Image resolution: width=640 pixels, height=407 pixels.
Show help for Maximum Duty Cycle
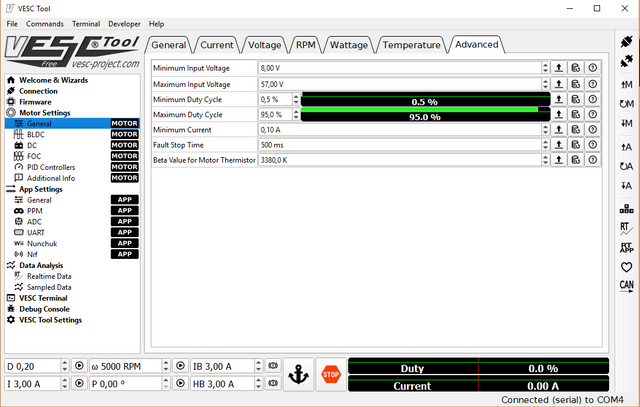[593, 114]
